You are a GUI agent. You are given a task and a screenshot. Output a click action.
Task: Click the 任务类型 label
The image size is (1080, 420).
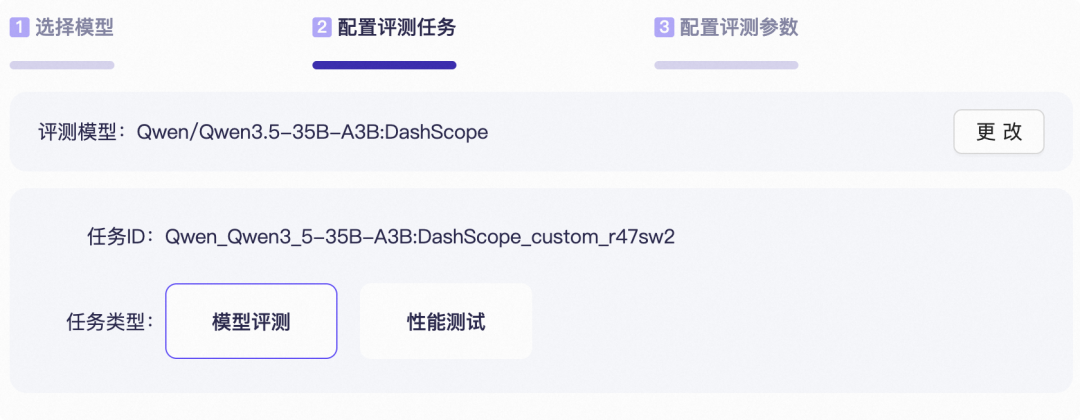click(110, 322)
